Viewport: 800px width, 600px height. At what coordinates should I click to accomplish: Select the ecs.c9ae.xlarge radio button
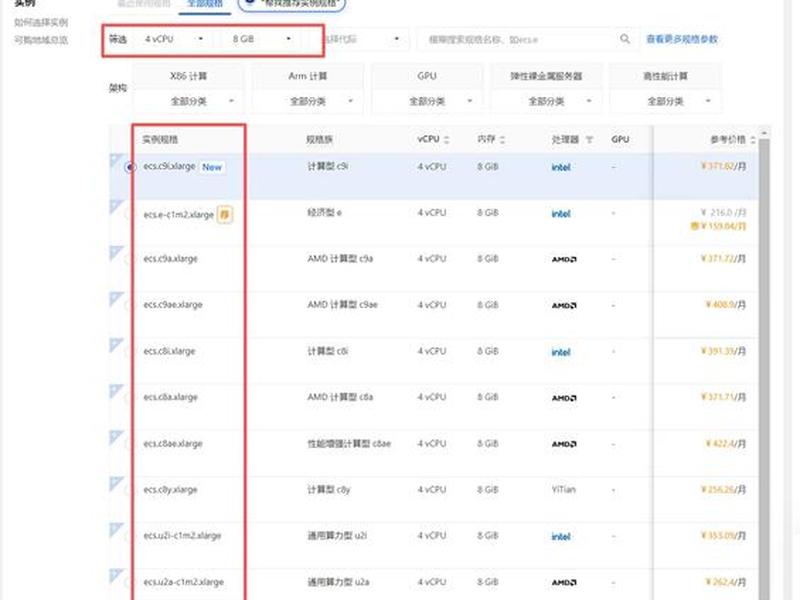point(129,305)
